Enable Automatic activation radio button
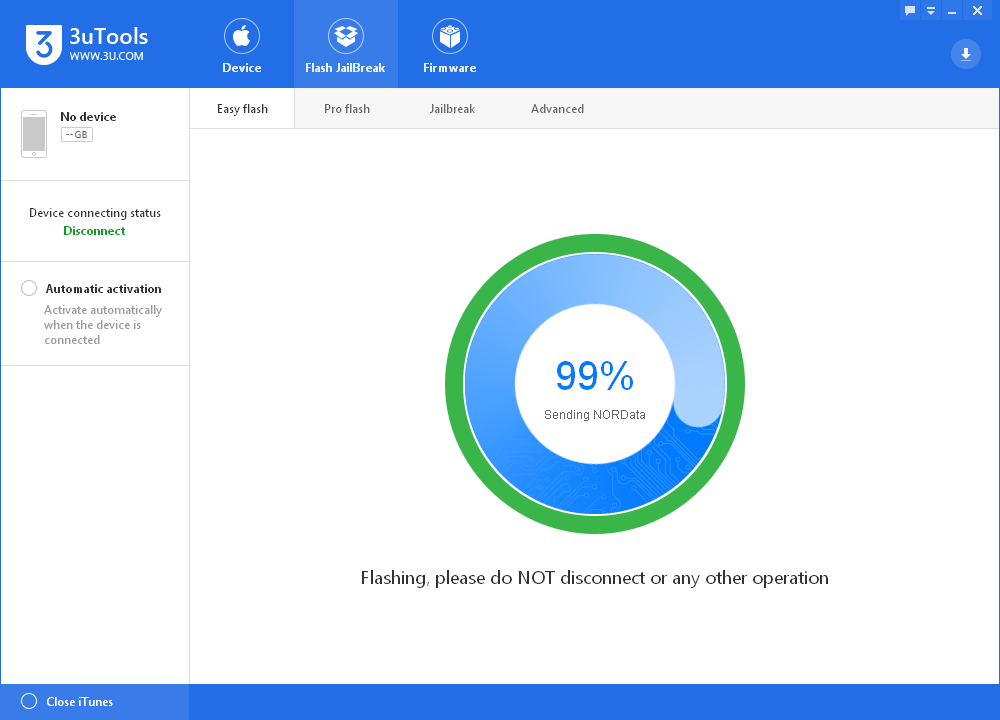Screen dimensions: 1000x720 click(29, 288)
